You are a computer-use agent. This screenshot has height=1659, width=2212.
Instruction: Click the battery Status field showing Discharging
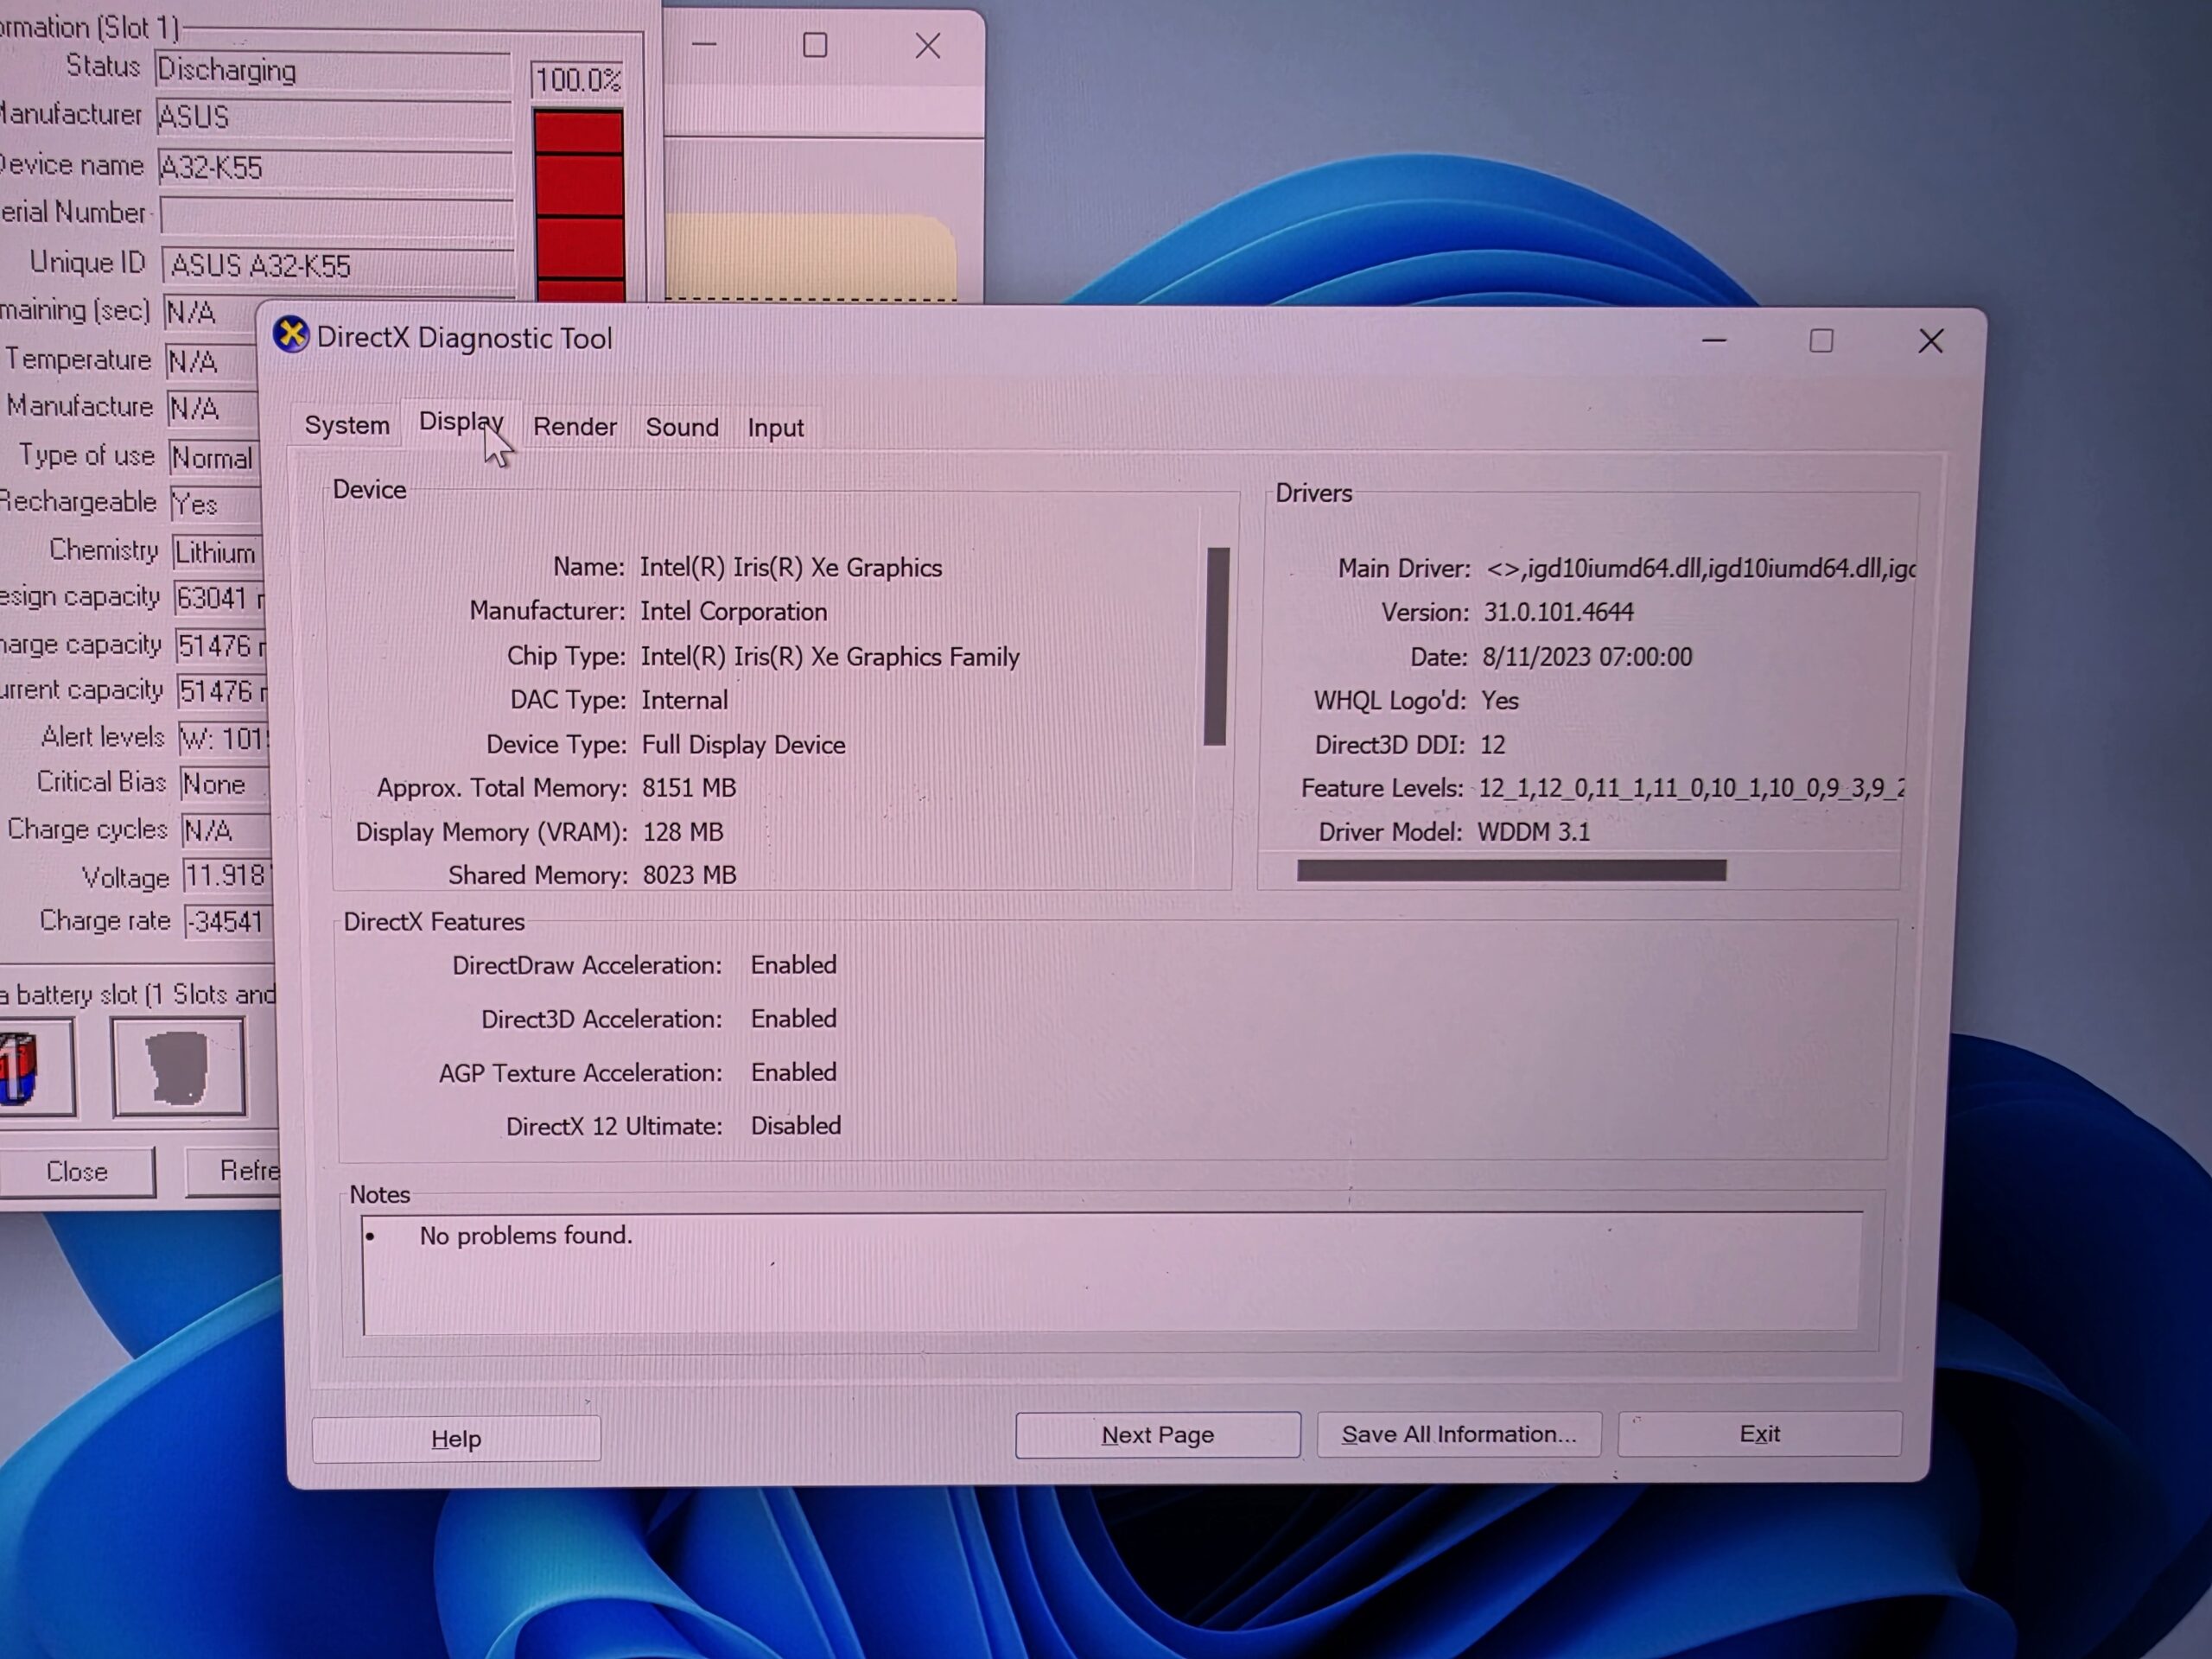(332, 71)
